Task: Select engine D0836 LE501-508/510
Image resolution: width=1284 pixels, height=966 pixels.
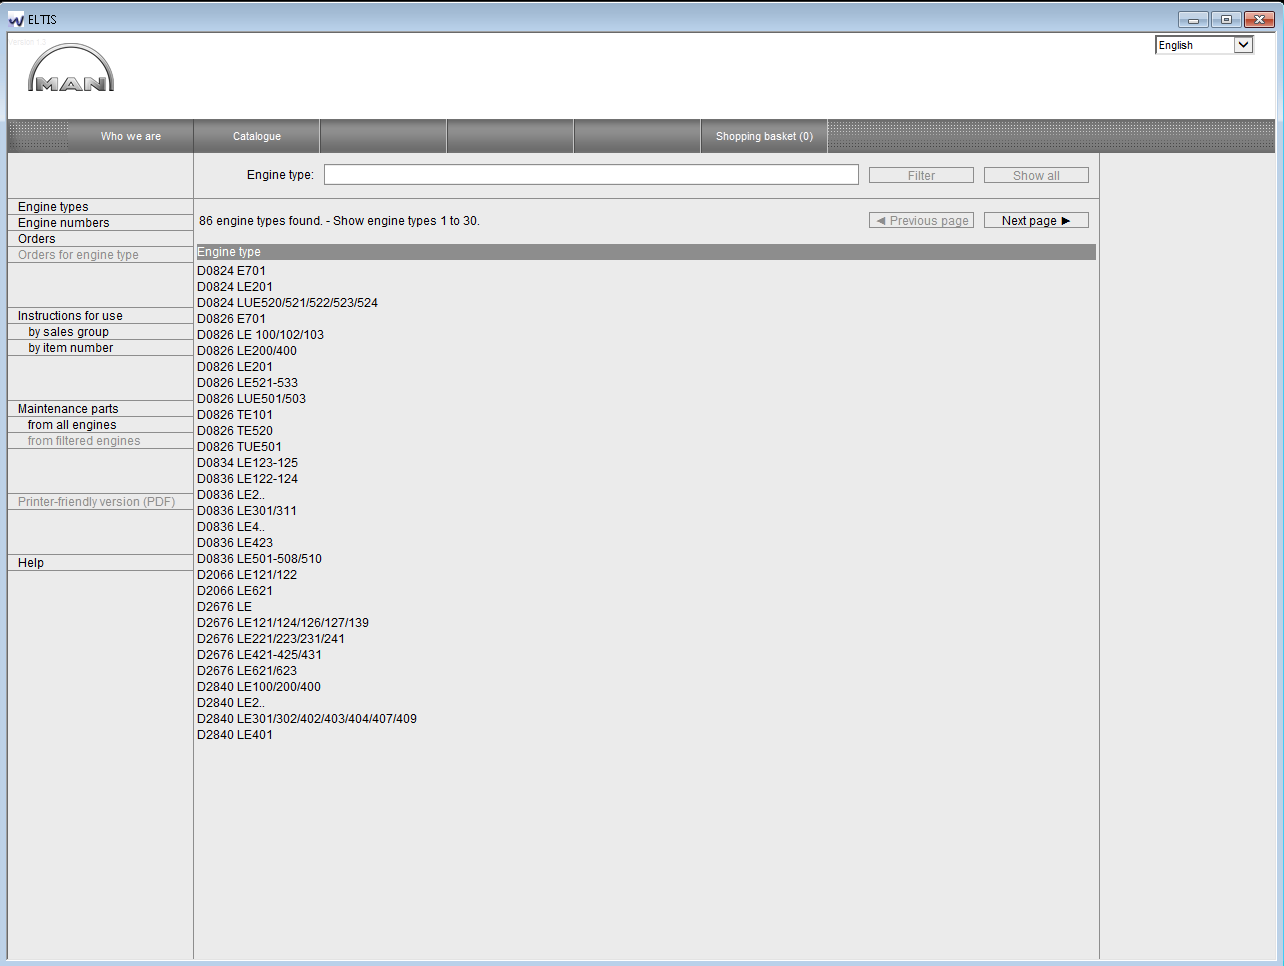Action: point(259,559)
